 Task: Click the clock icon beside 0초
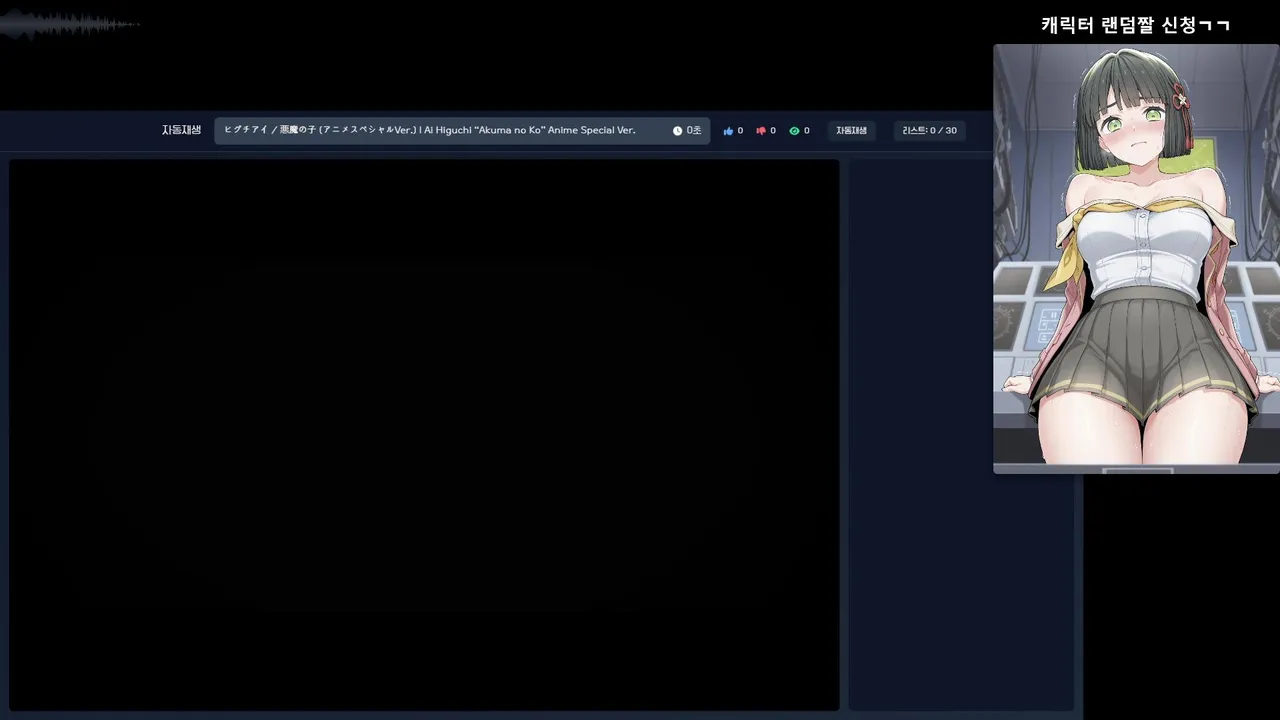pyautogui.click(x=677, y=131)
